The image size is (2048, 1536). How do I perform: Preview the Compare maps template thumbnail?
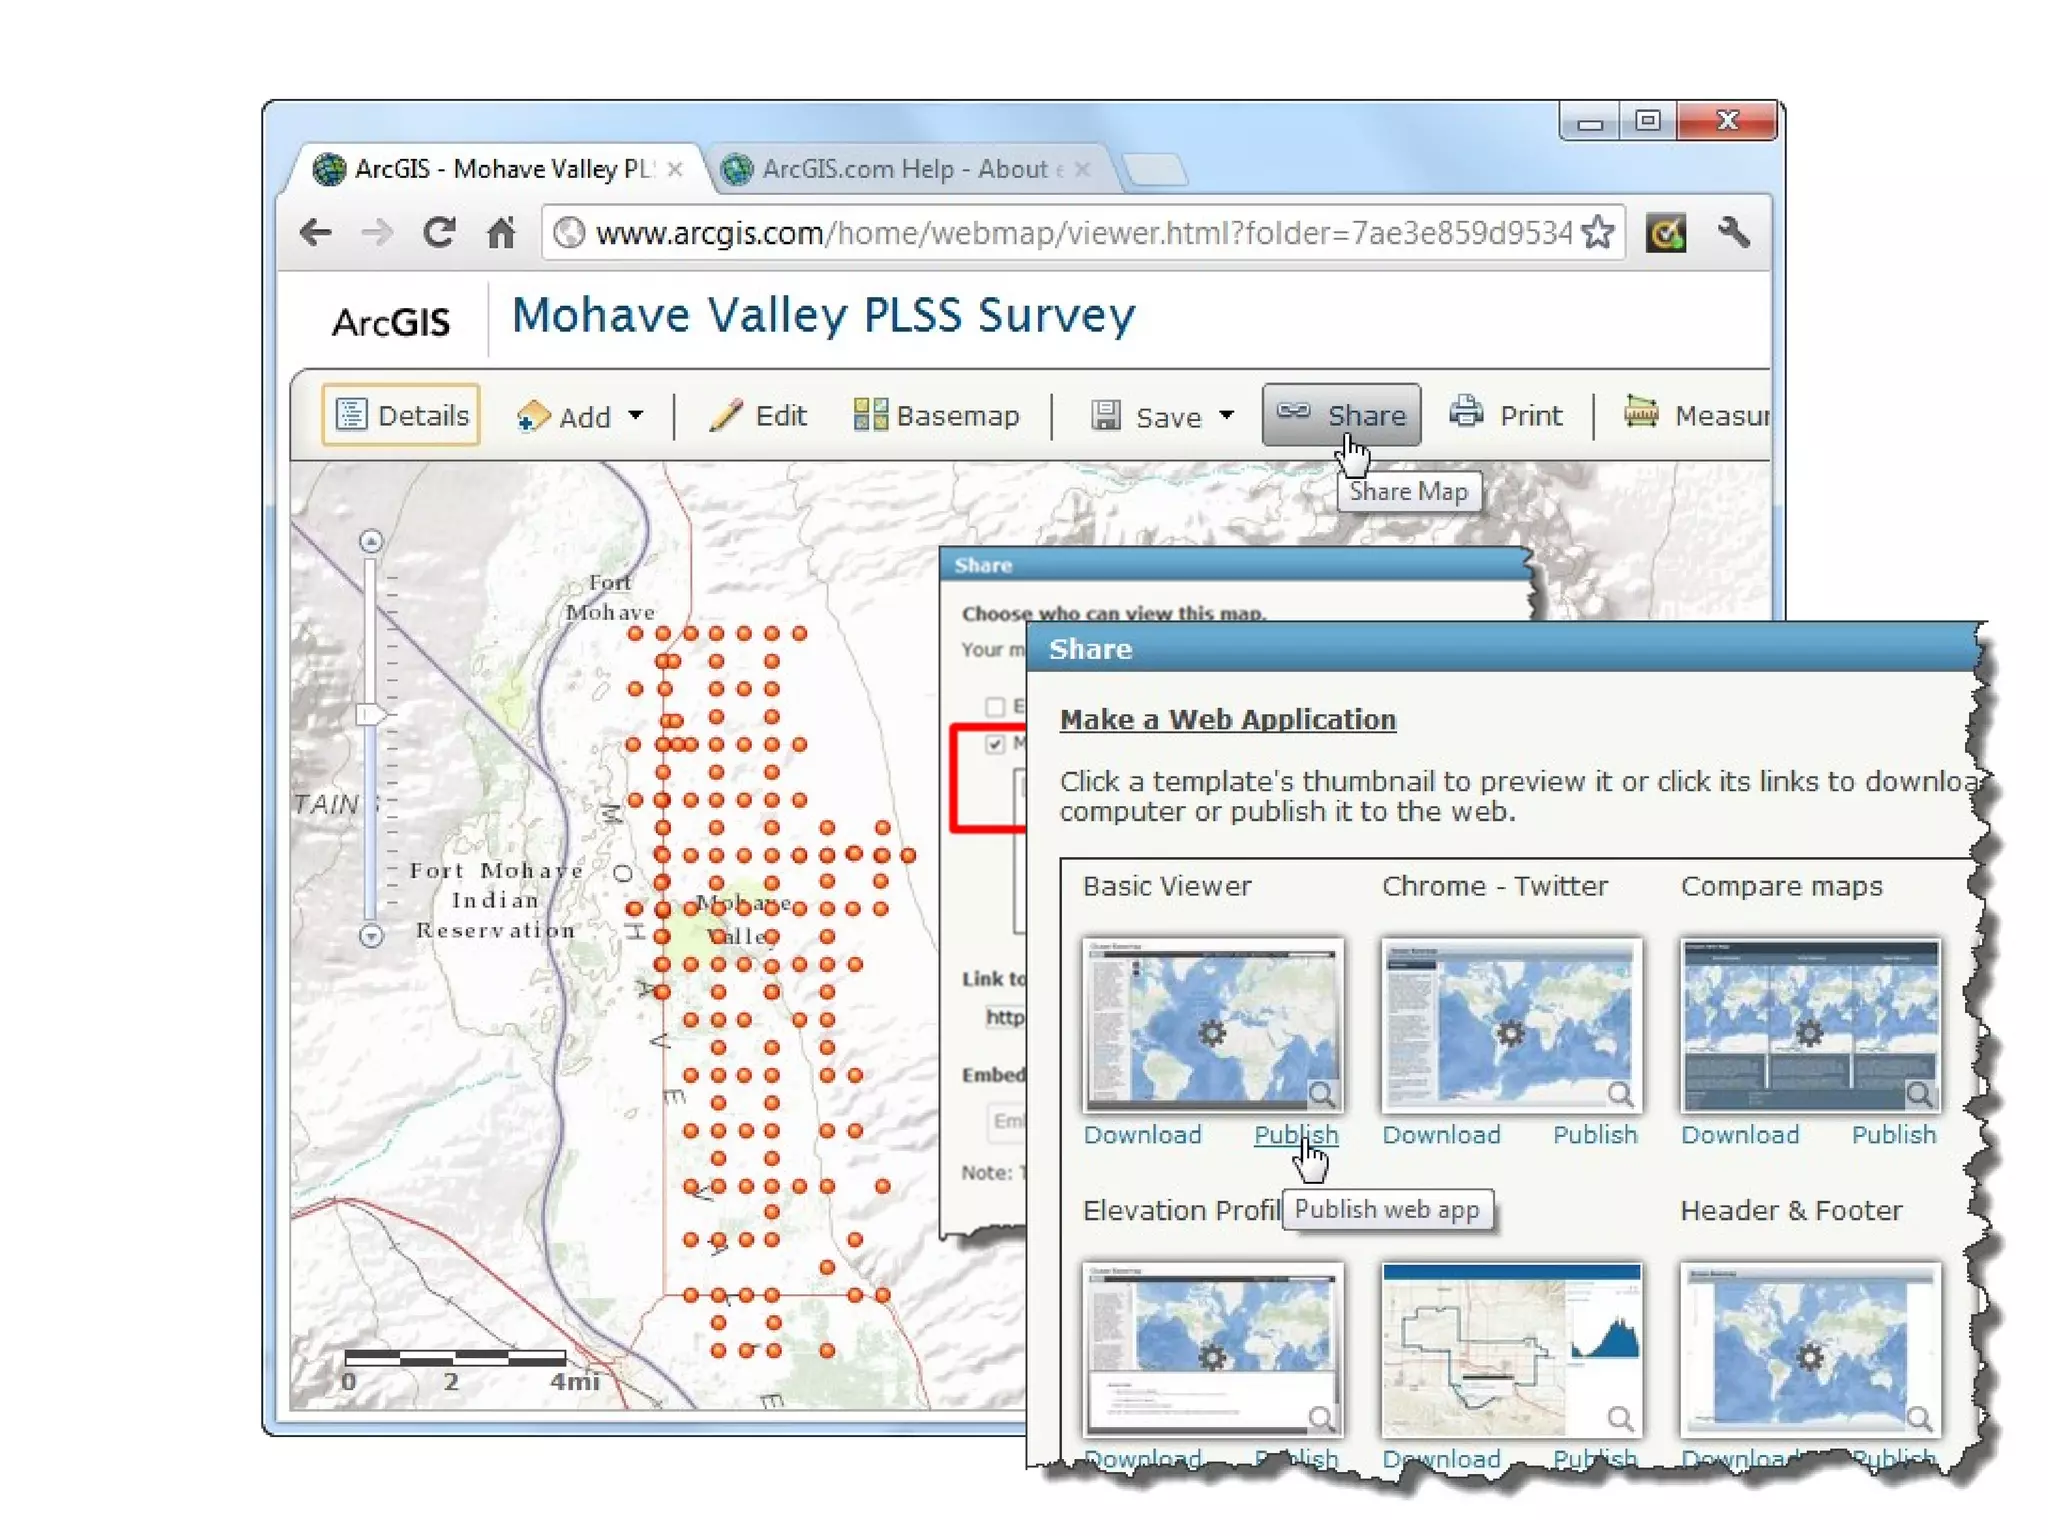point(1809,1024)
